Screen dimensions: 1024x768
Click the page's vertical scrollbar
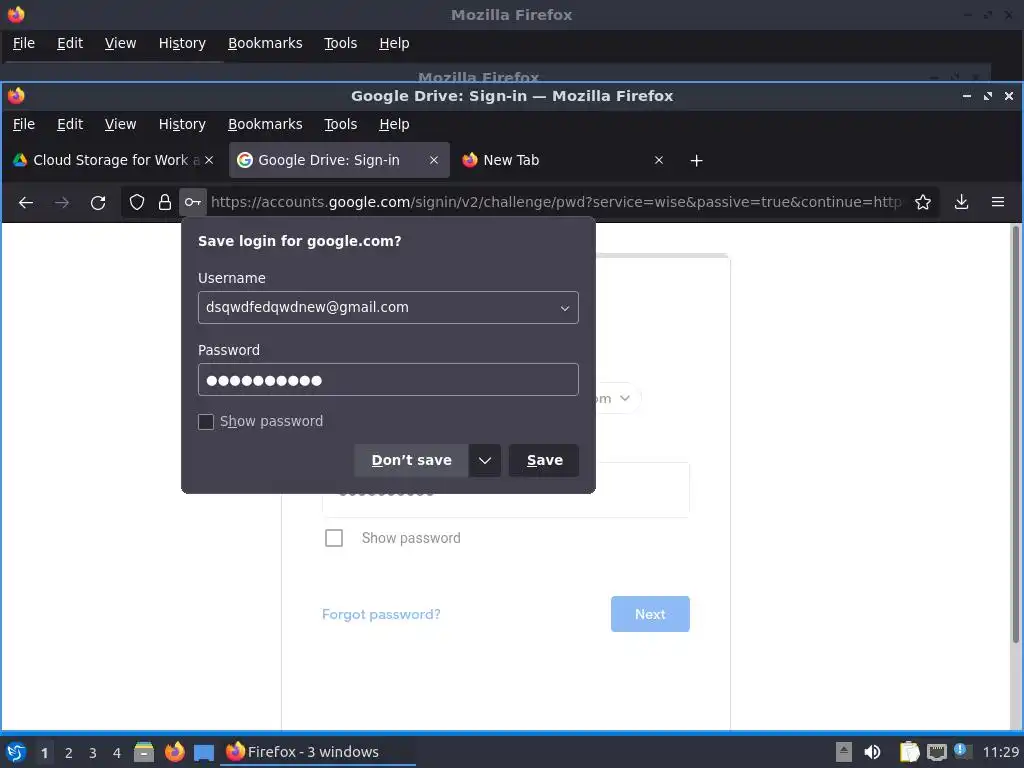1016,434
